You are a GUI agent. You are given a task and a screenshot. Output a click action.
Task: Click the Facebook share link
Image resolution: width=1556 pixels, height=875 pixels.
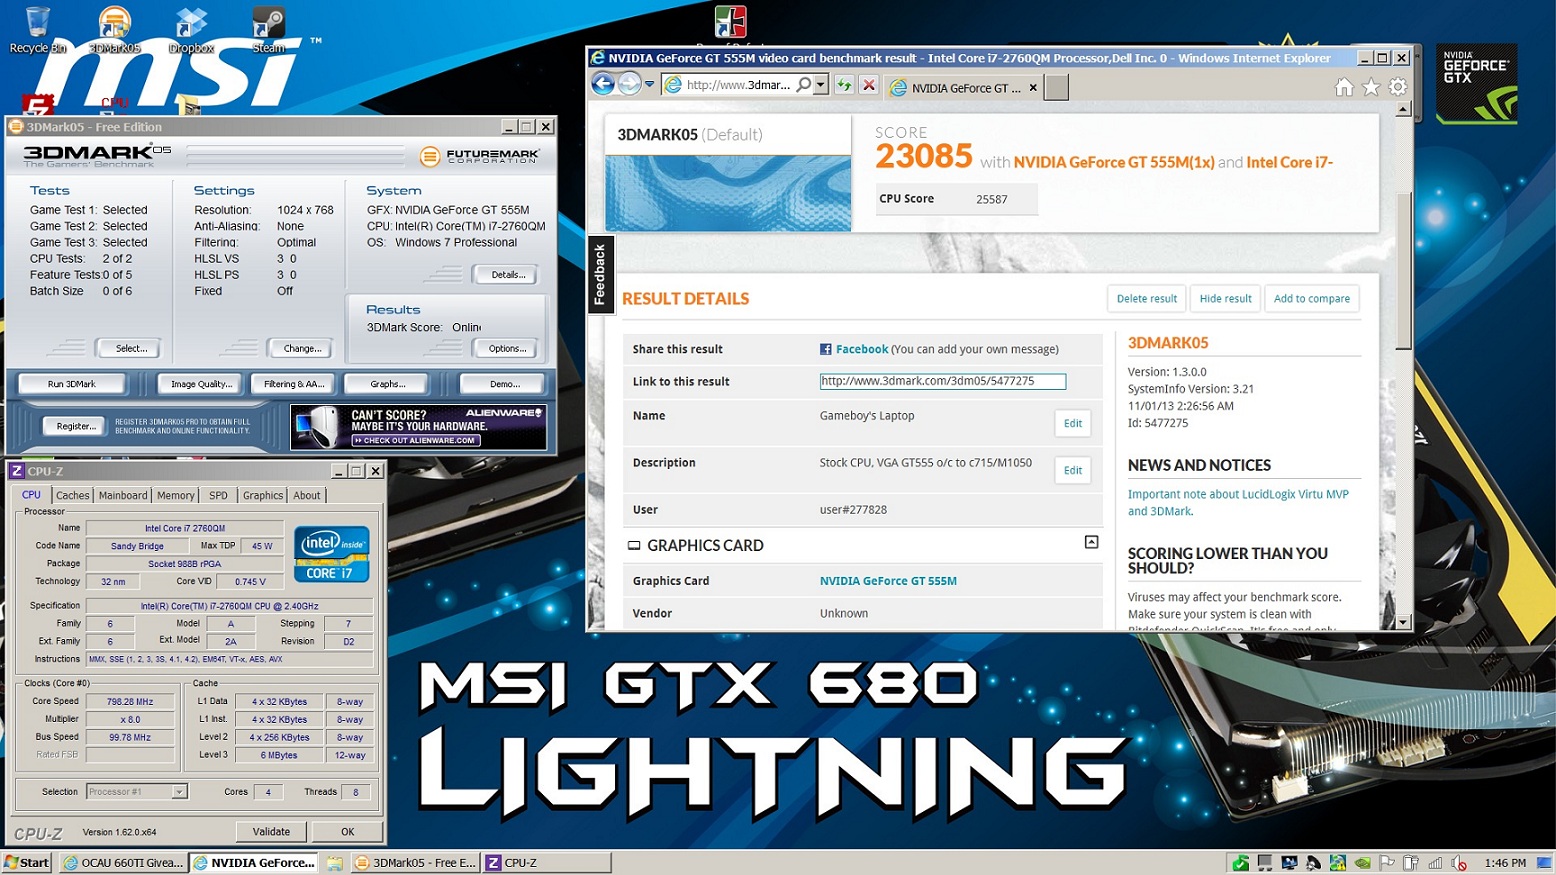pyautogui.click(x=861, y=350)
